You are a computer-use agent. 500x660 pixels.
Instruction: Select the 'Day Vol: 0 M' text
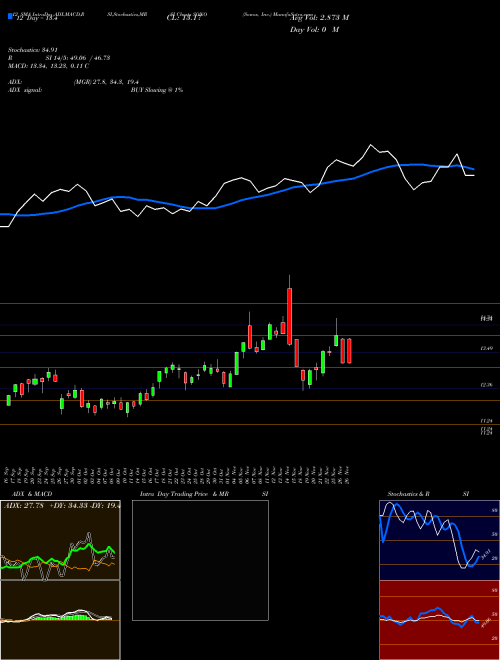point(314,30)
